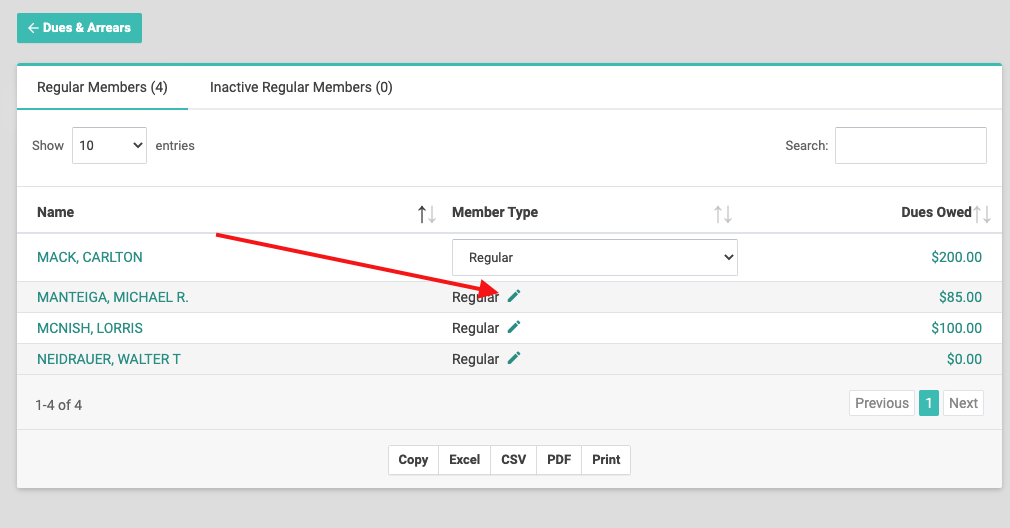Image resolution: width=1010 pixels, height=528 pixels.
Task: Edit member type pencil for MCNISH, LORRIS
Action: 514,327
